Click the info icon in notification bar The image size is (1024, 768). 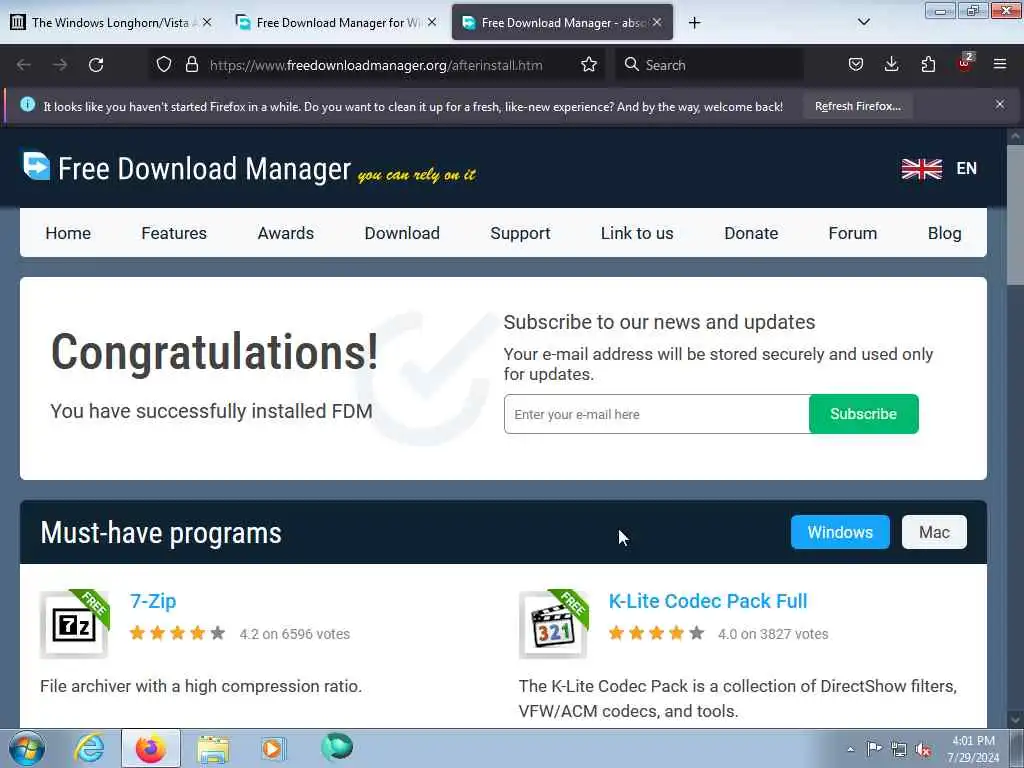click(27, 104)
